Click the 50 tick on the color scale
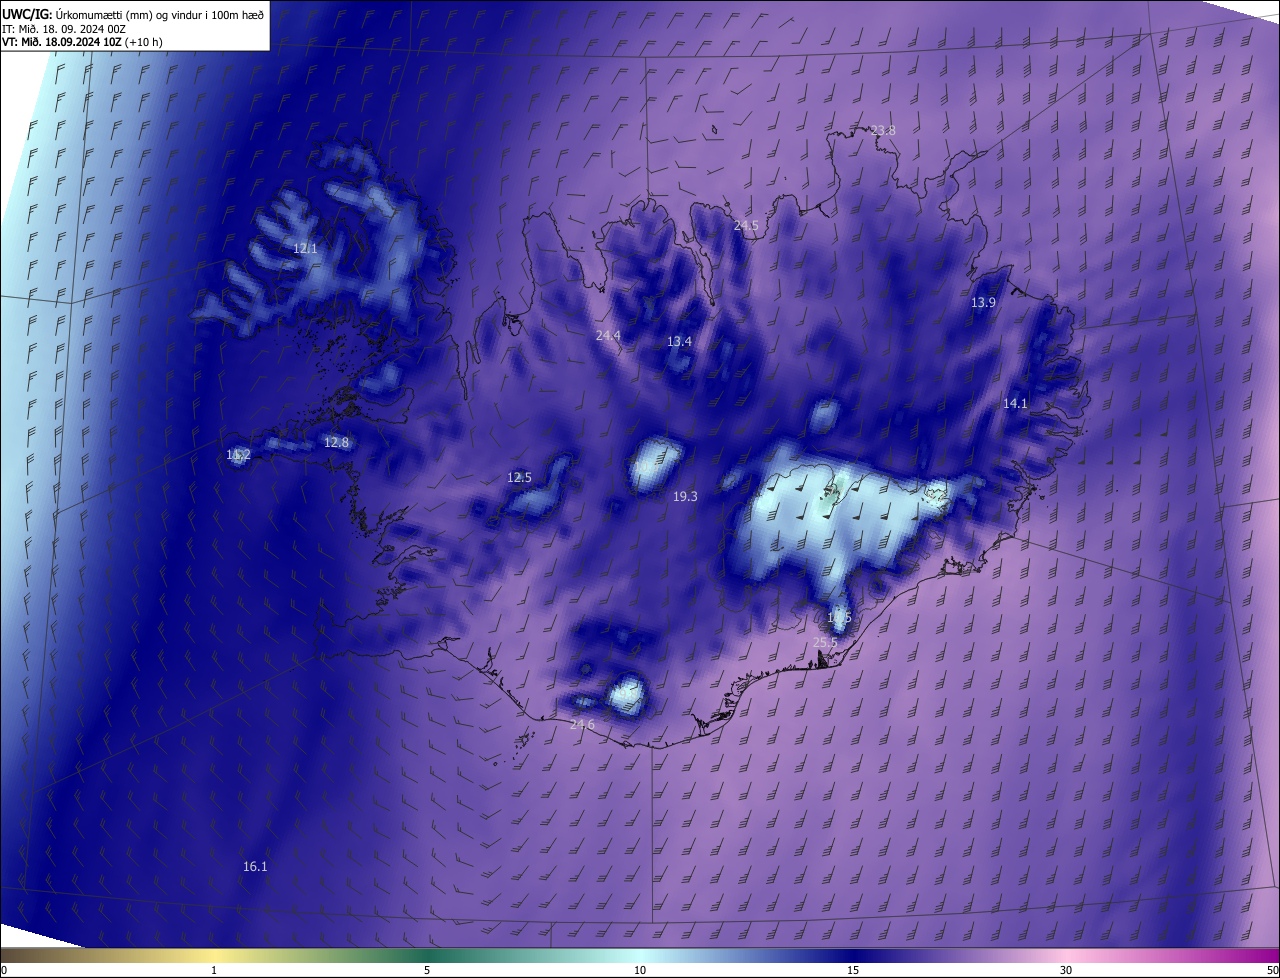 (x=1272, y=970)
